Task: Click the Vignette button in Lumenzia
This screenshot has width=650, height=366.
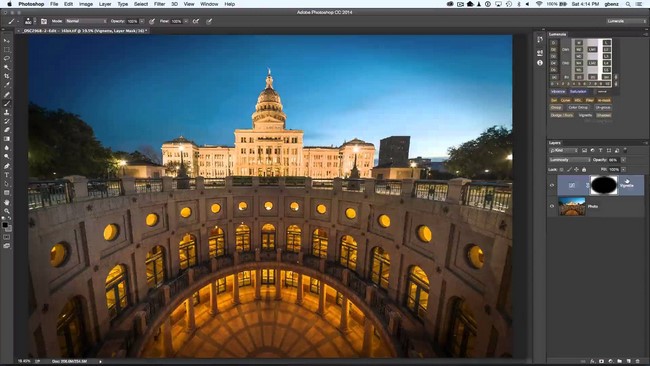Action: [585, 115]
